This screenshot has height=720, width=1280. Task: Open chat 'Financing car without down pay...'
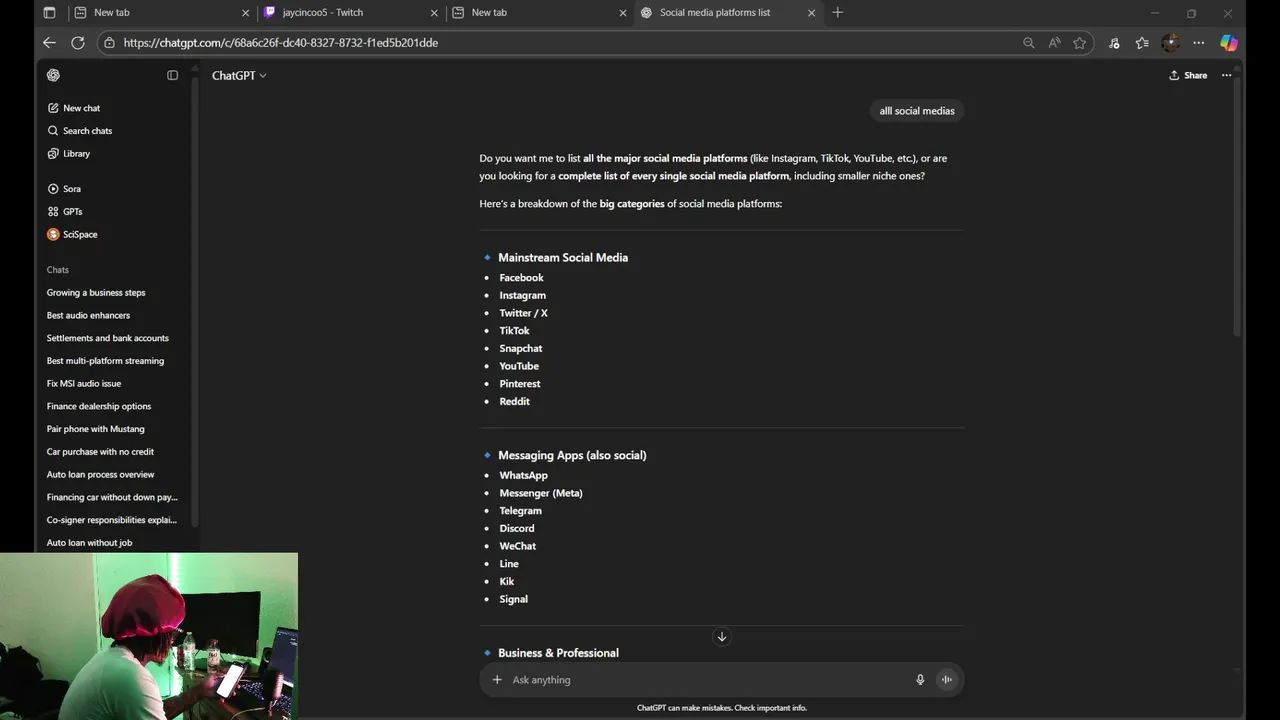click(112, 497)
